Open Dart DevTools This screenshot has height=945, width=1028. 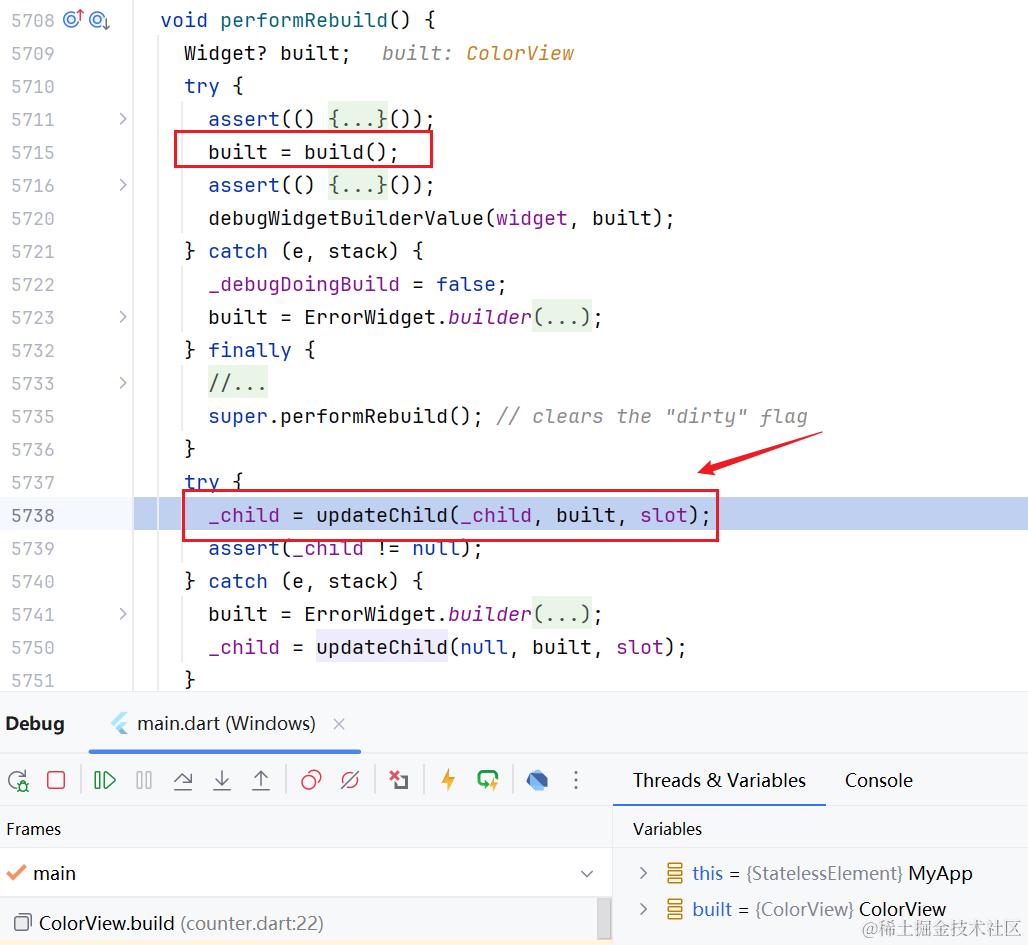(x=537, y=780)
